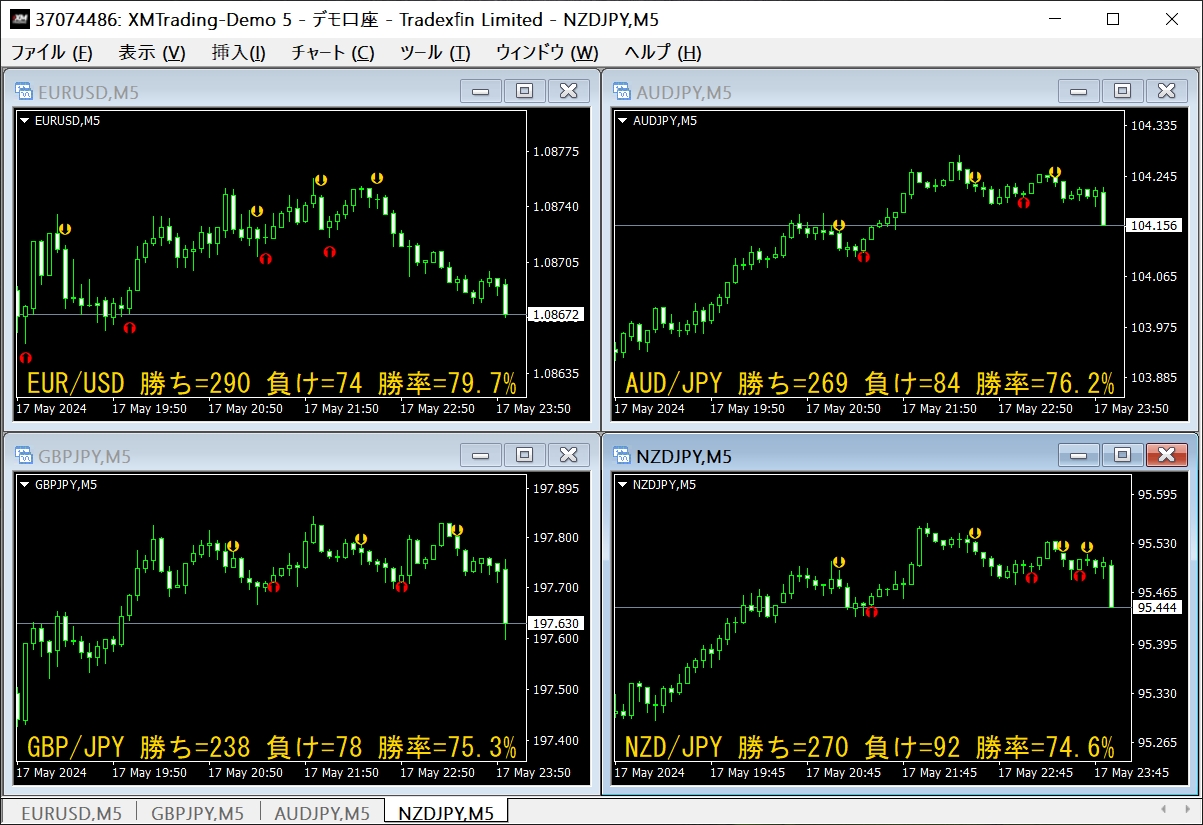Click the AUDJPY current price label 104.156
Image resolution: width=1203 pixels, height=825 pixels.
[1154, 225]
